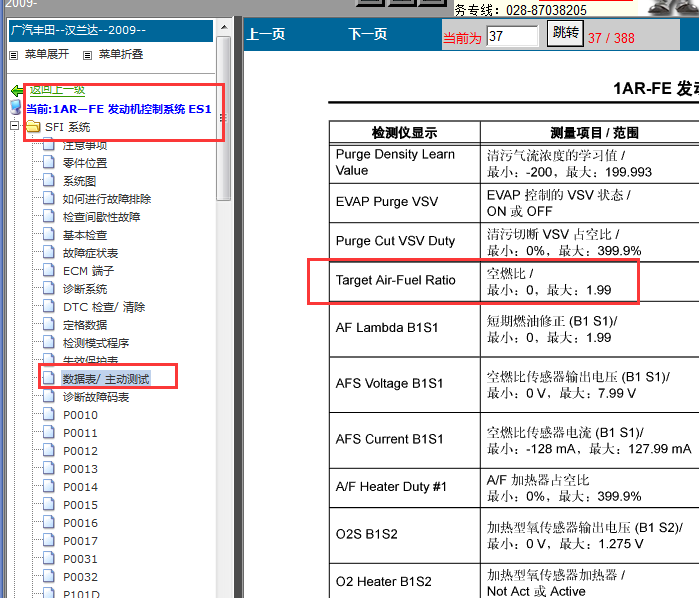The height and width of the screenshot is (598, 699).
Task: Click A/F Heater Duty #1 cell
Action: coord(405,487)
